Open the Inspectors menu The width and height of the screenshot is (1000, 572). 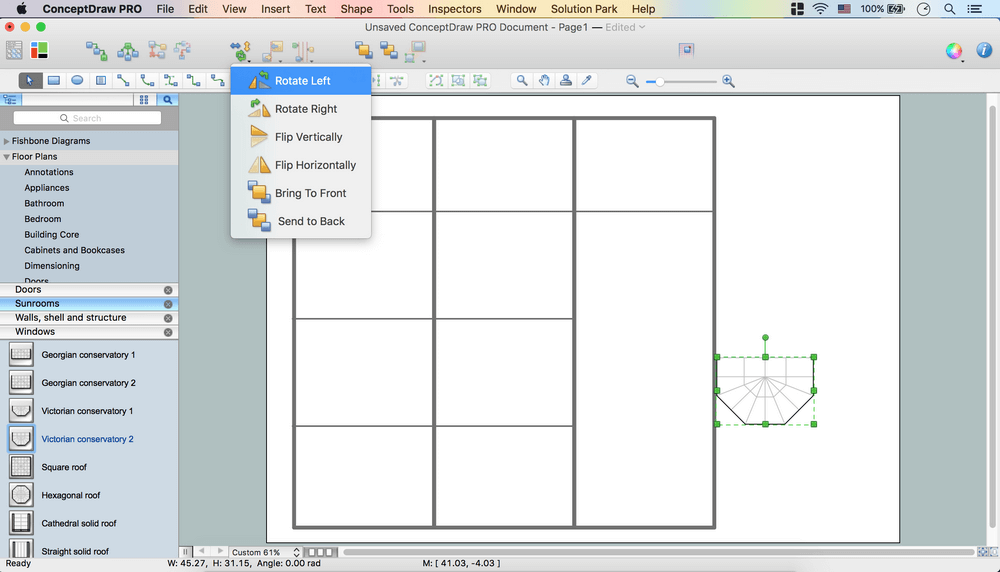454,9
